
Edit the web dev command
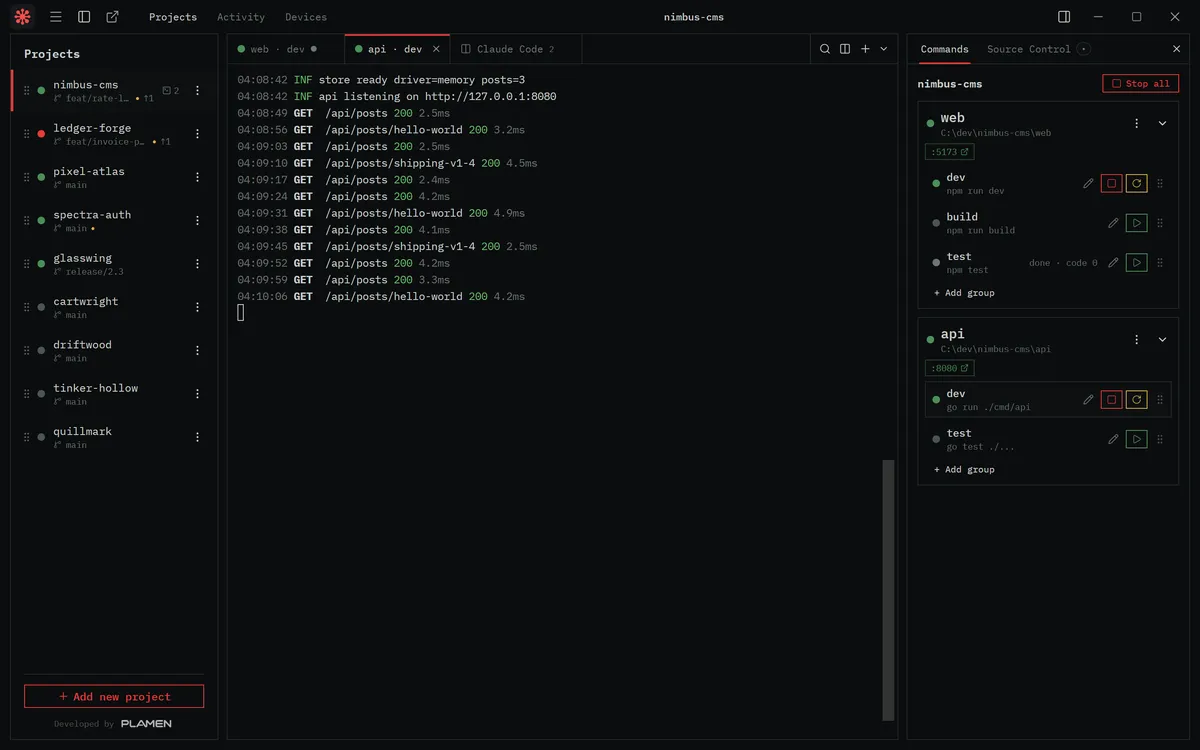tap(1088, 183)
